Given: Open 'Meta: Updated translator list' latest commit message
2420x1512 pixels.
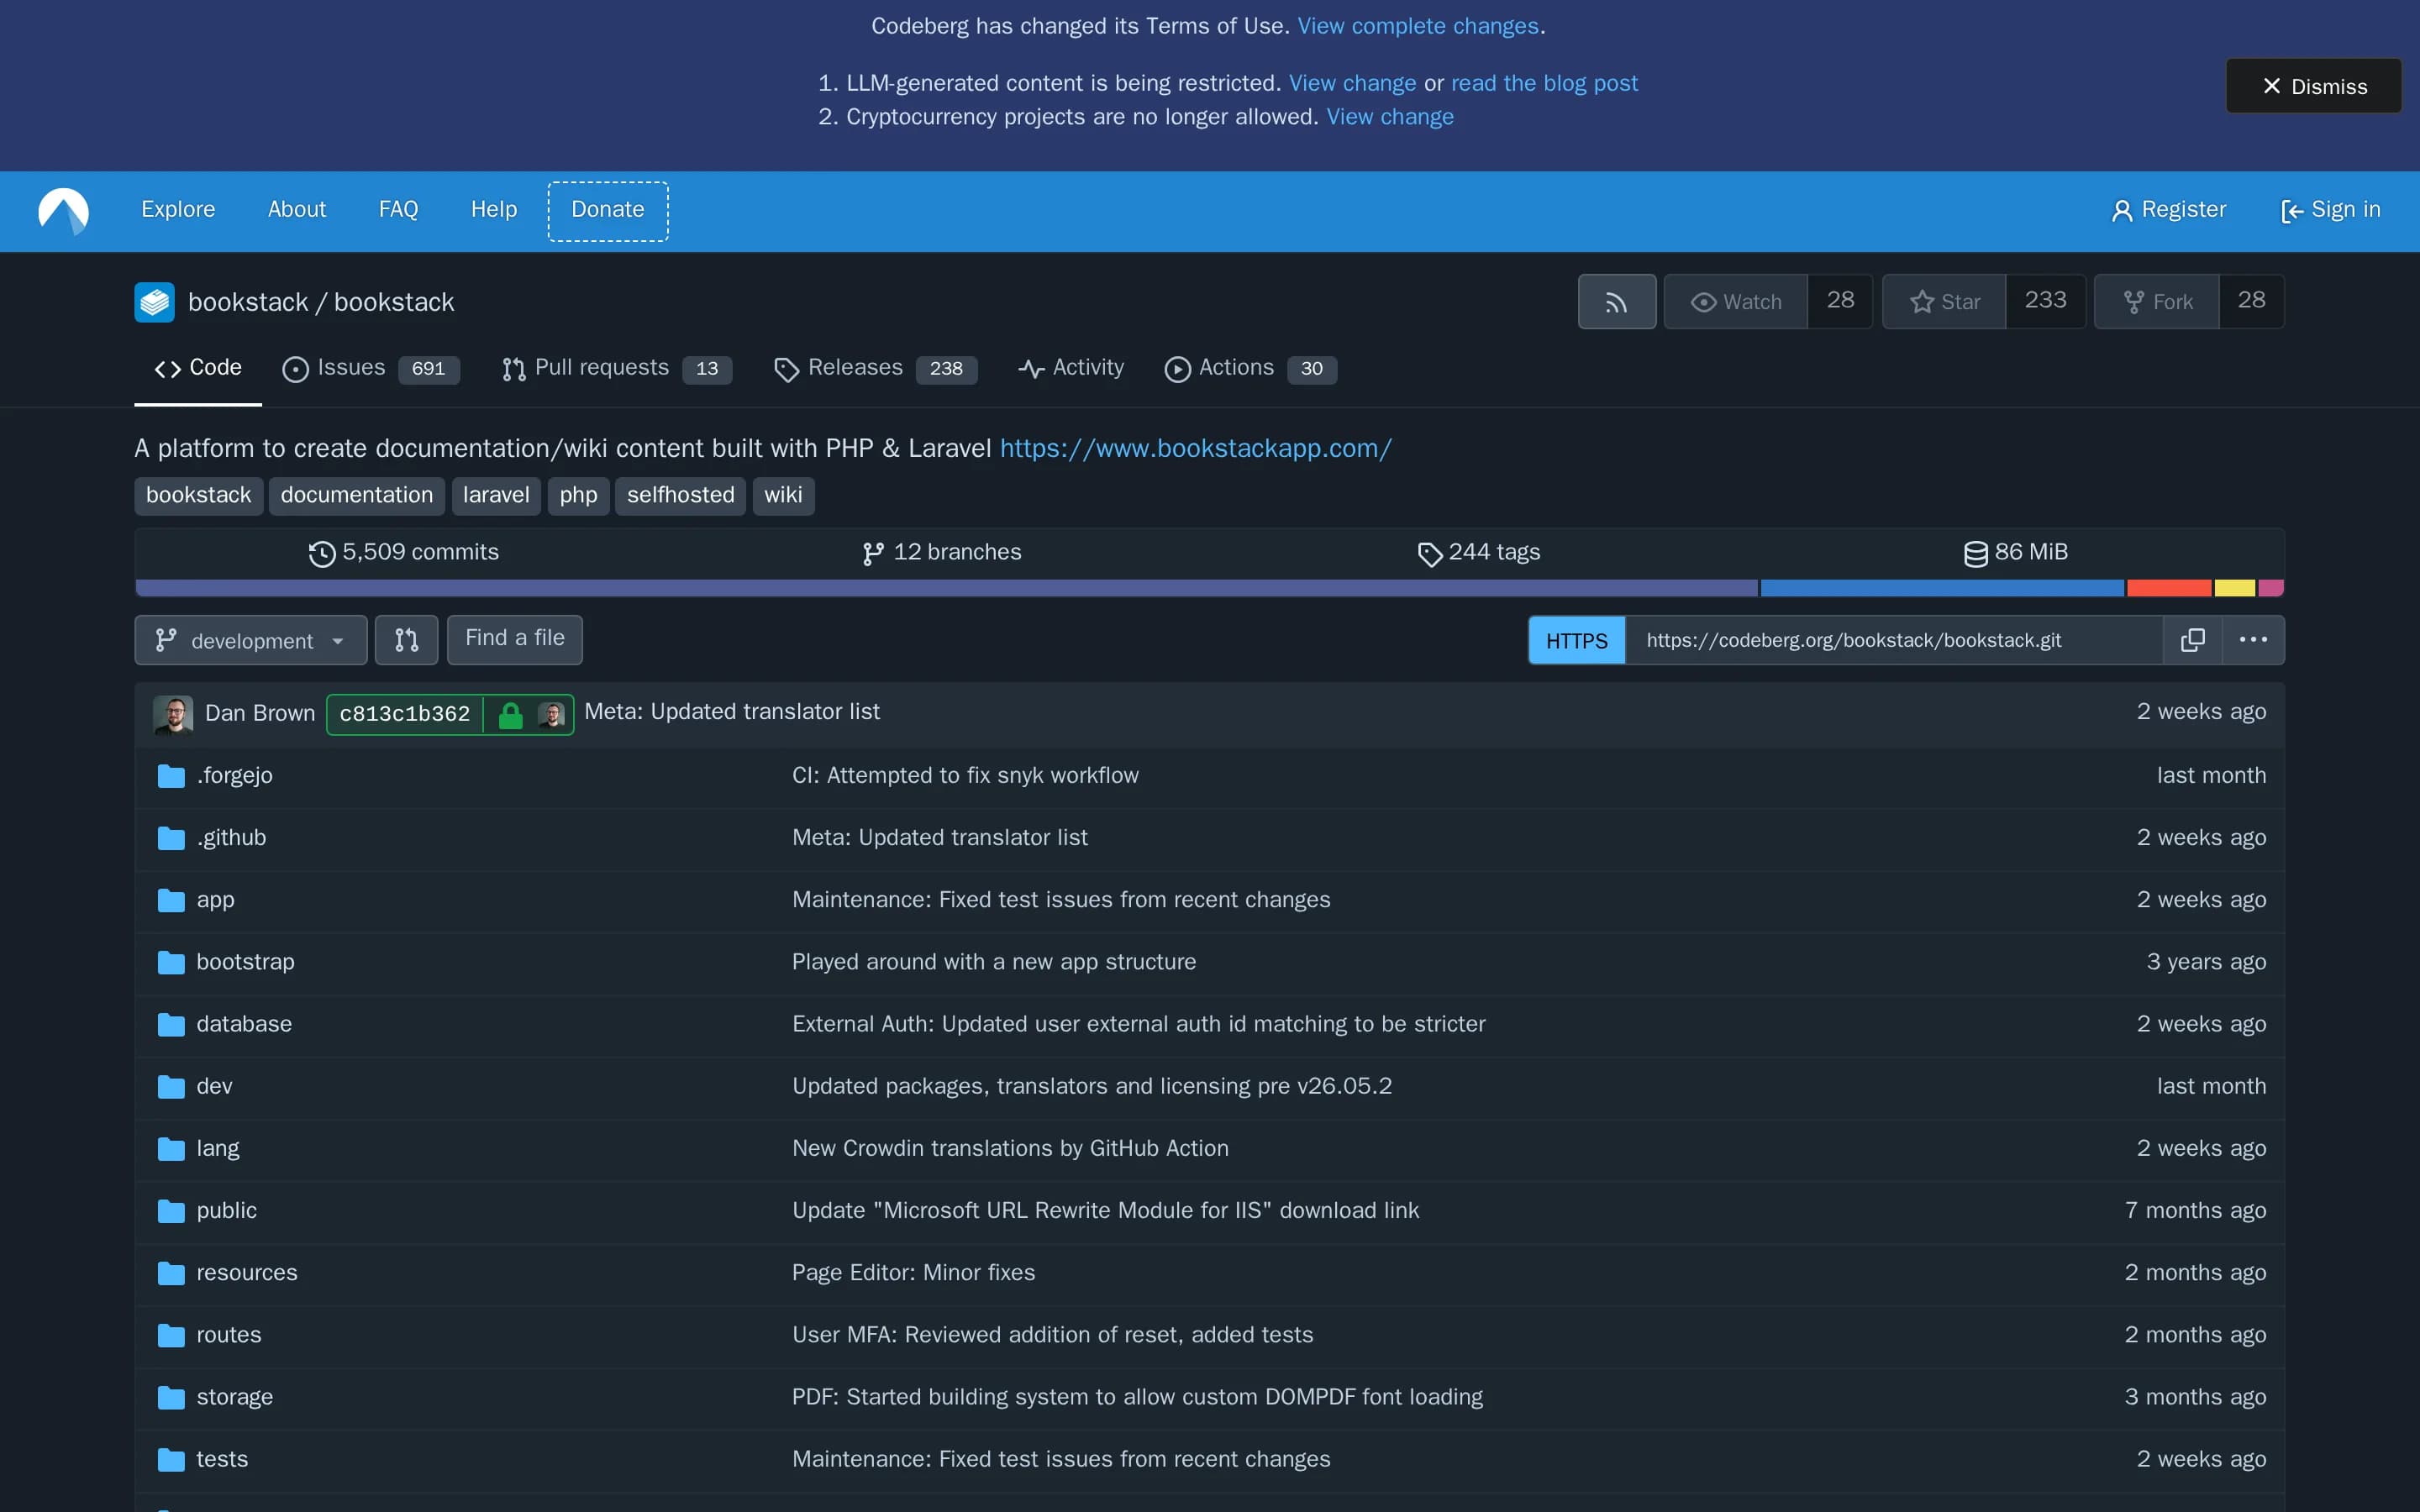Looking at the screenshot, I should (x=732, y=712).
